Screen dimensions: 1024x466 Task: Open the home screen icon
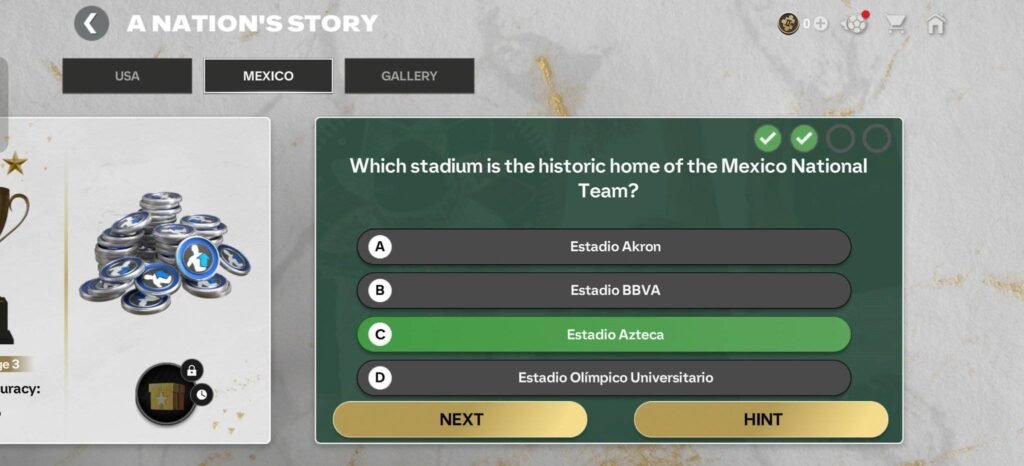936,24
